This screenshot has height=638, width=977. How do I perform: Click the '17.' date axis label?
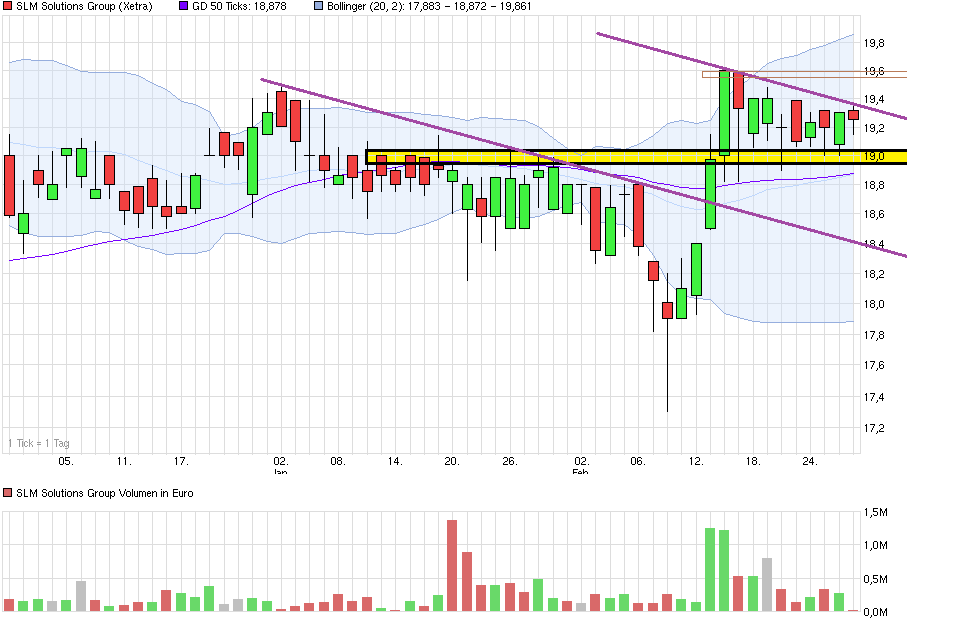click(181, 461)
